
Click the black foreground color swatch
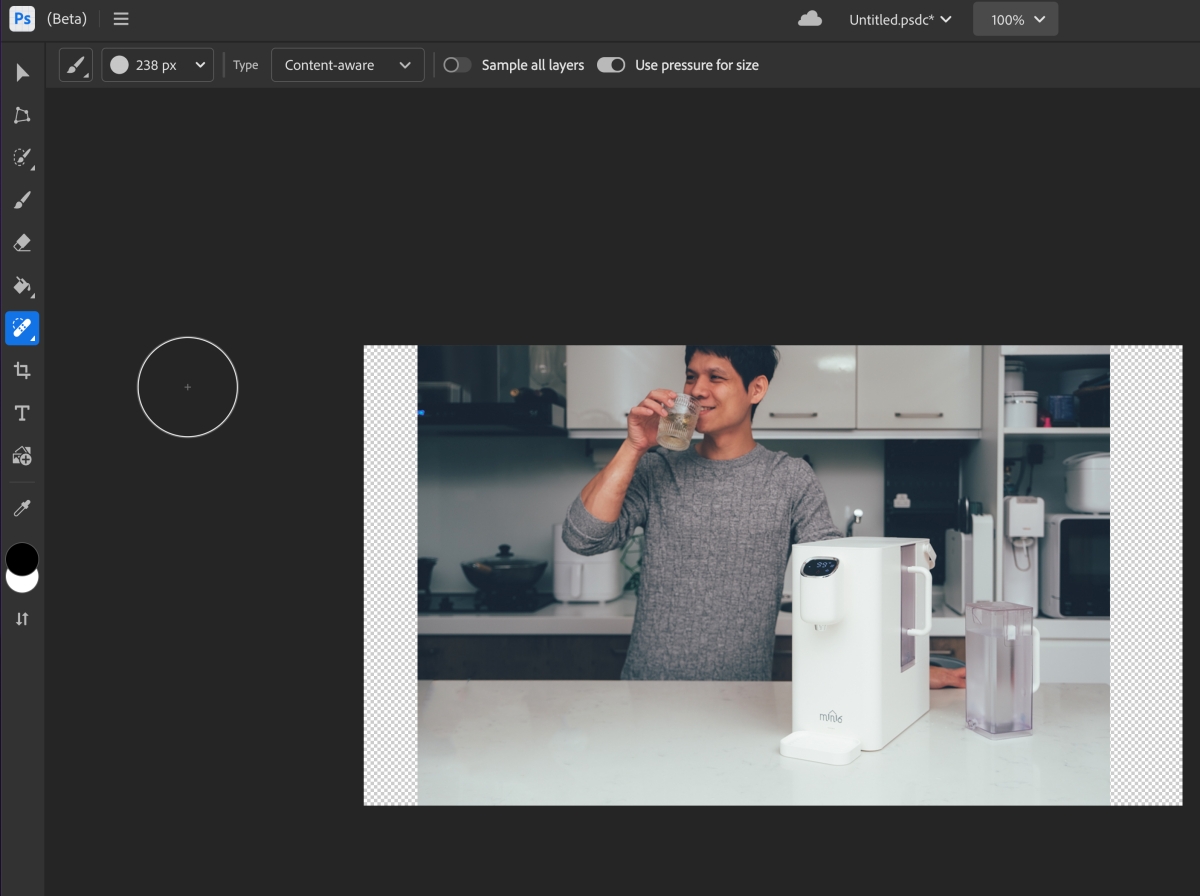[22, 557]
